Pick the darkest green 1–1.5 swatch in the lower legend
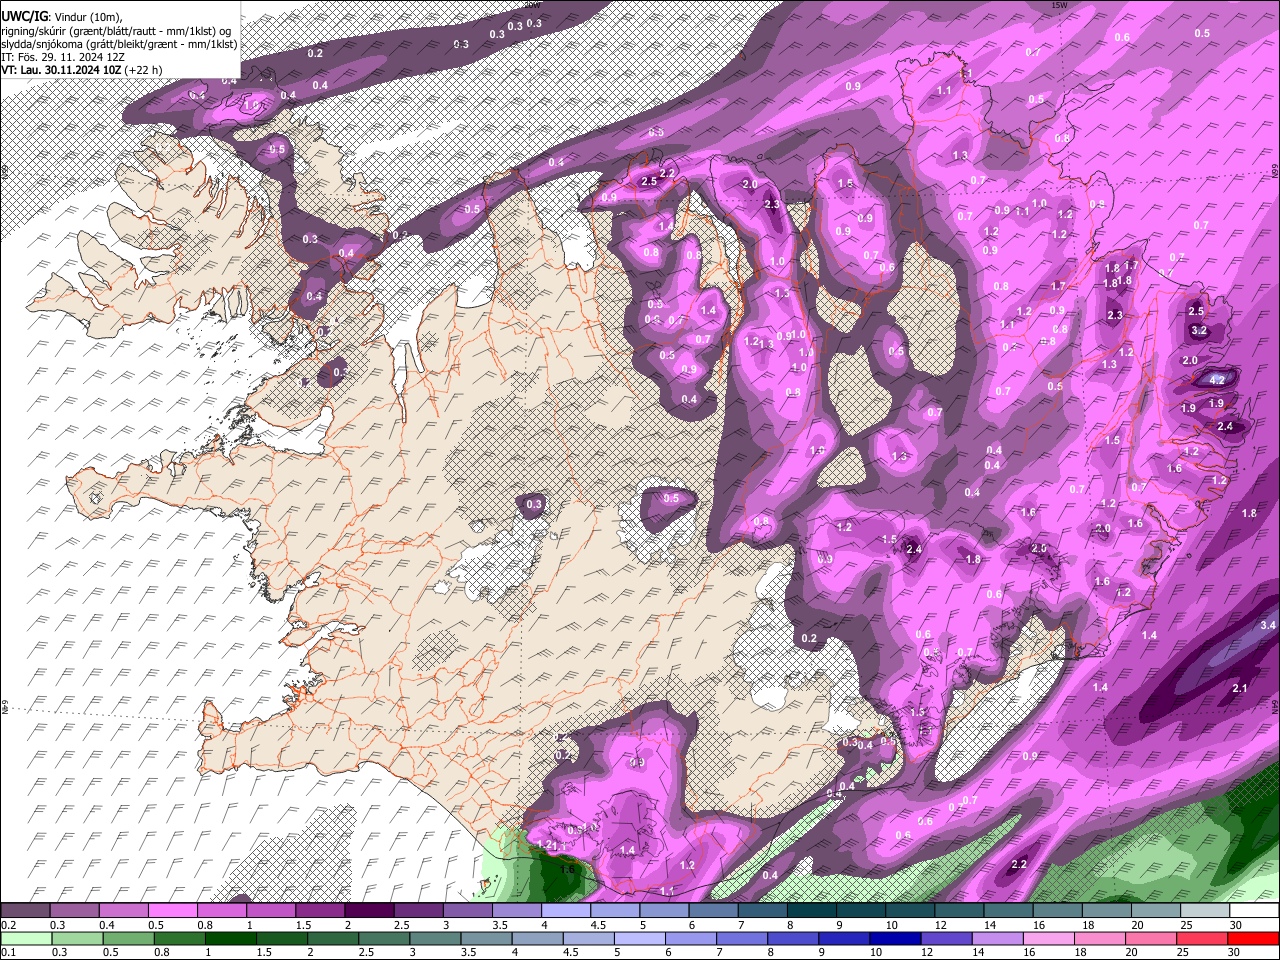This screenshot has height=960, width=1280. click(x=230, y=938)
